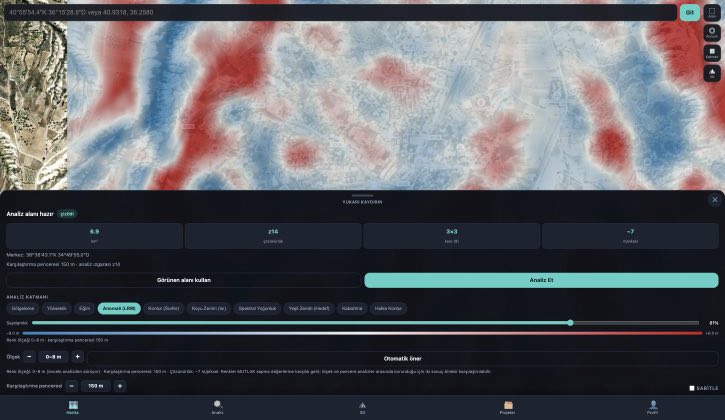Image resolution: width=725 pixels, height=420 pixels.
Task: Select the Gölgeleme analysis layer
Action: pos(23,309)
